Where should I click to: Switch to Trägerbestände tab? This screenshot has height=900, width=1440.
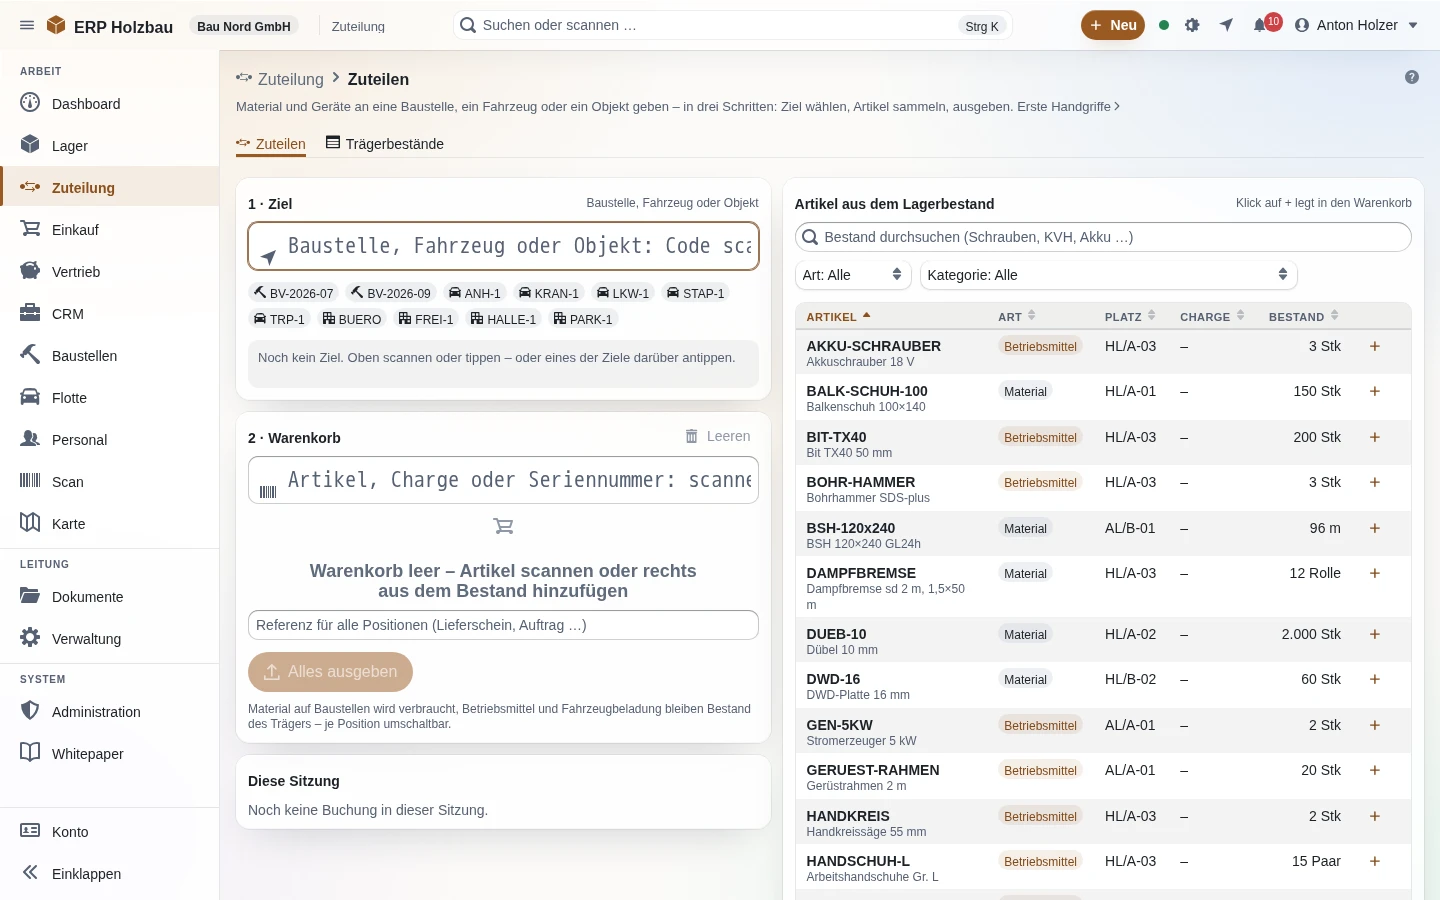click(x=385, y=143)
